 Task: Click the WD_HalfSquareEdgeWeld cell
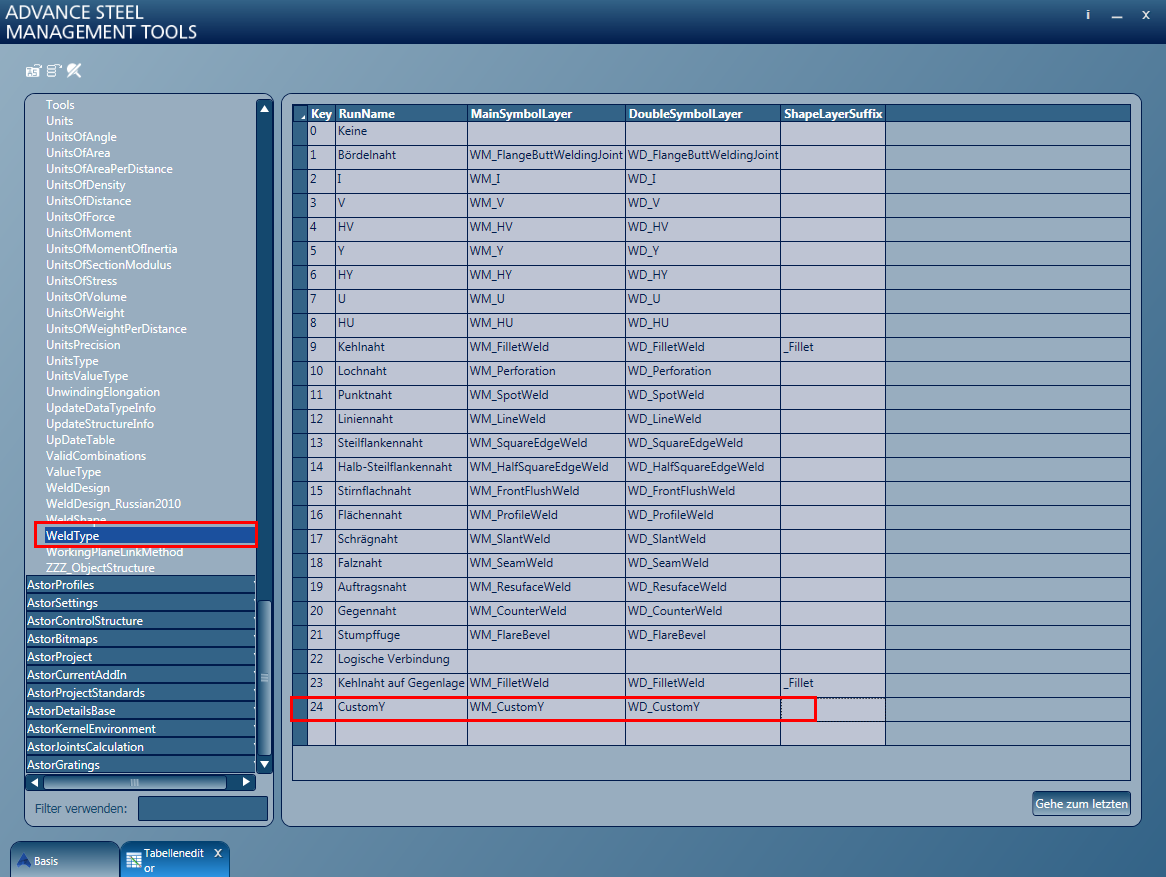(703, 467)
